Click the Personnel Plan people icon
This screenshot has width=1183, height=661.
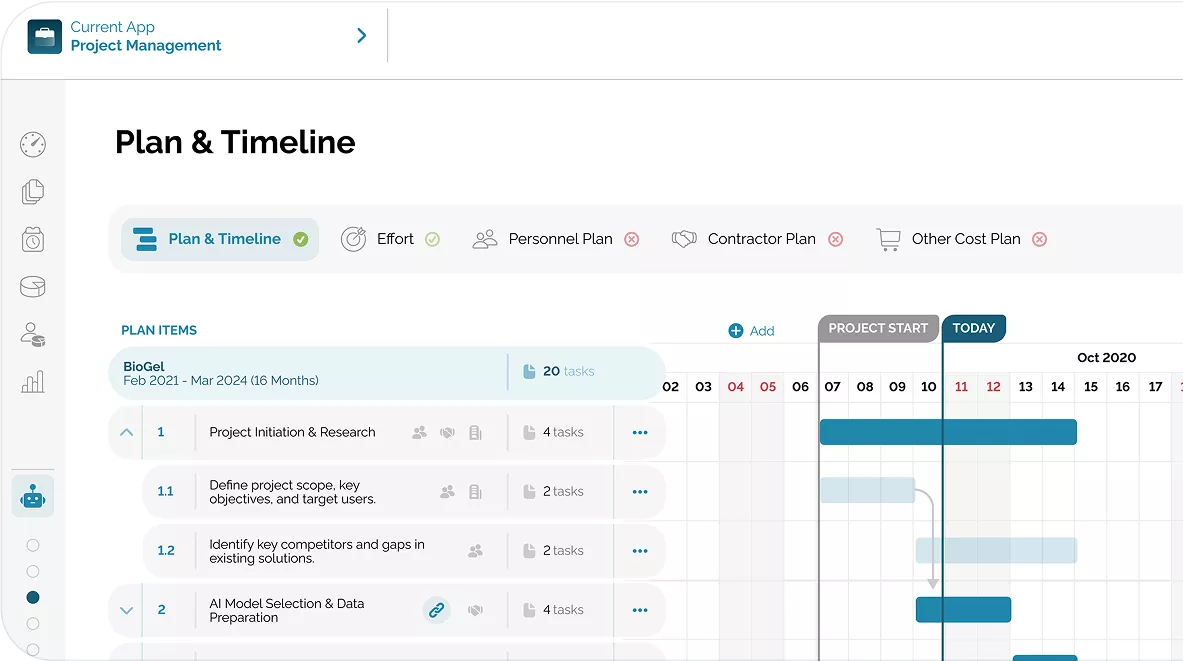[x=484, y=239]
